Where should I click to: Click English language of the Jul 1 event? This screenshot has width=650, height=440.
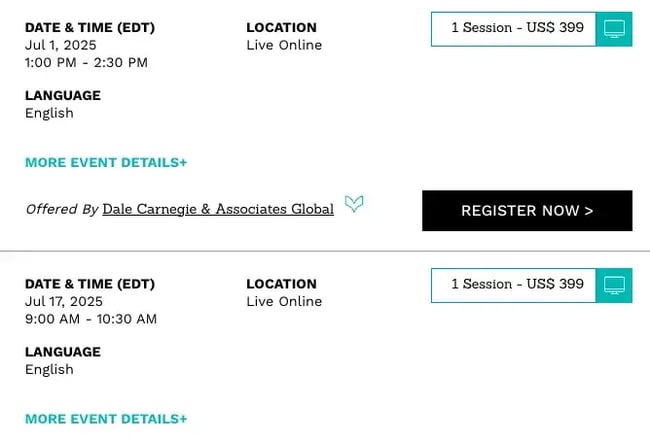(x=49, y=113)
